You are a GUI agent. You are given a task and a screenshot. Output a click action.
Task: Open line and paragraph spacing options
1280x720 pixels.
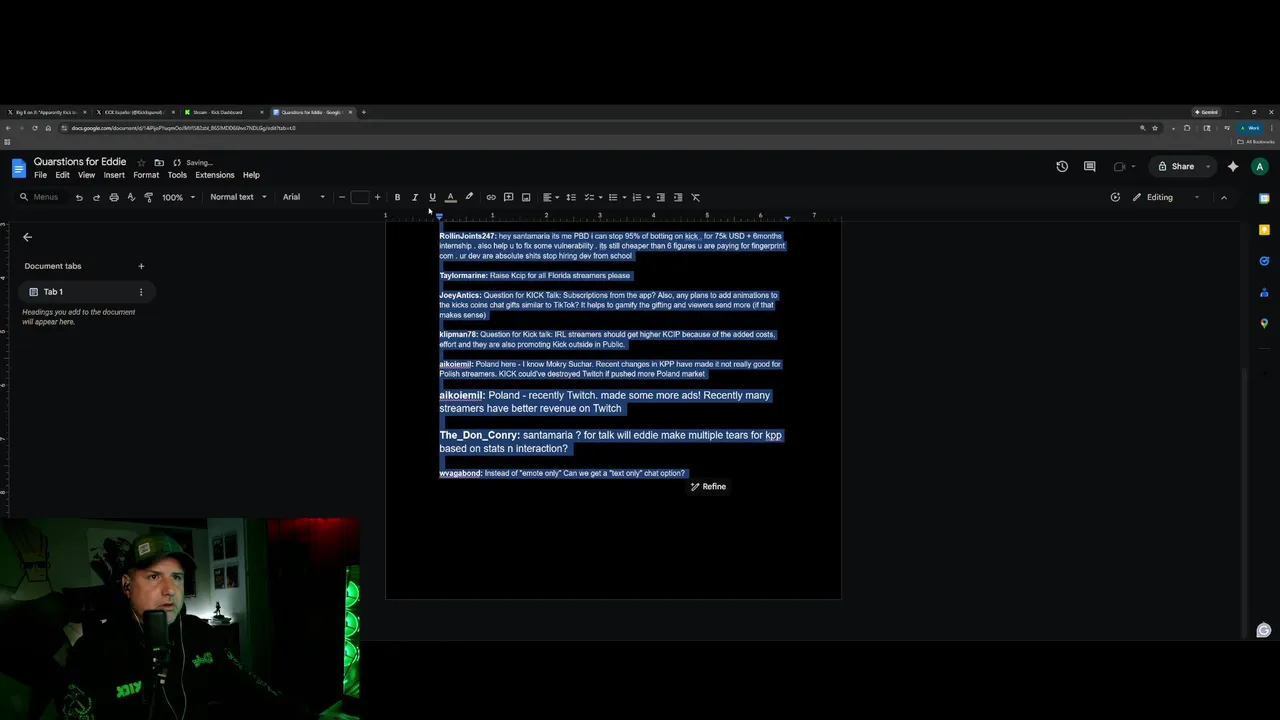point(571,197)
